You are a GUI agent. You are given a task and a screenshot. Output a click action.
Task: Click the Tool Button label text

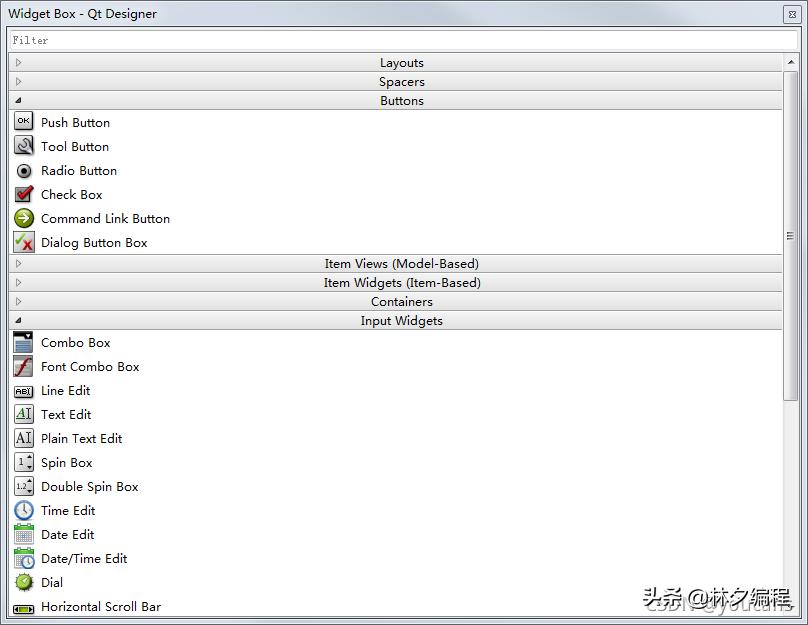(75, 147)
